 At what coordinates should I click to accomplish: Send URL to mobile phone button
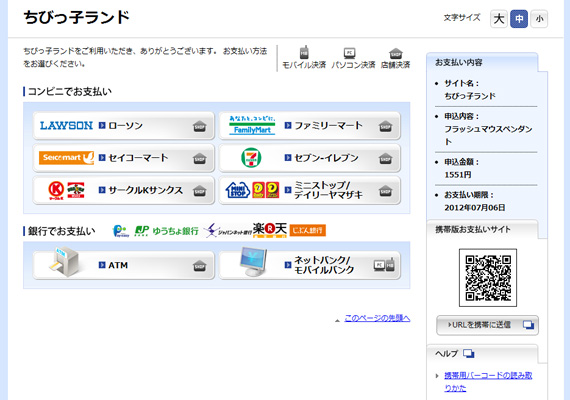[x=487, y=325]
